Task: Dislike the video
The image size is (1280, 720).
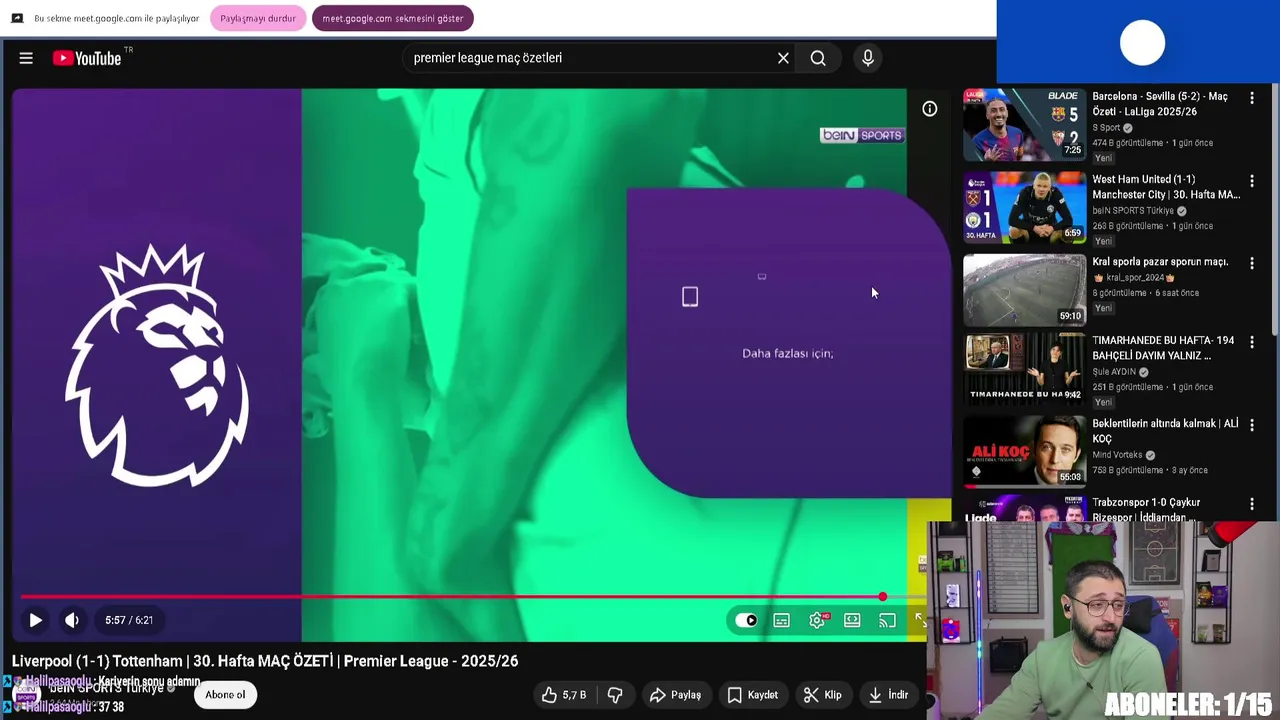Action: click(x=615, y=695)
